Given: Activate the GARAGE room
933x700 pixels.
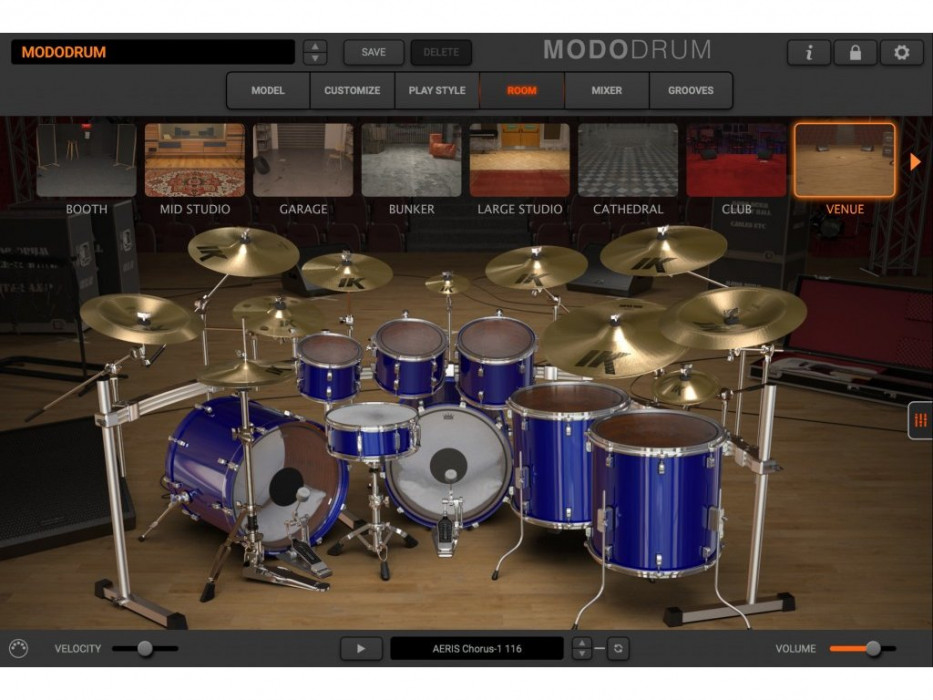Looking at the screenshot, I should [302, 160].
